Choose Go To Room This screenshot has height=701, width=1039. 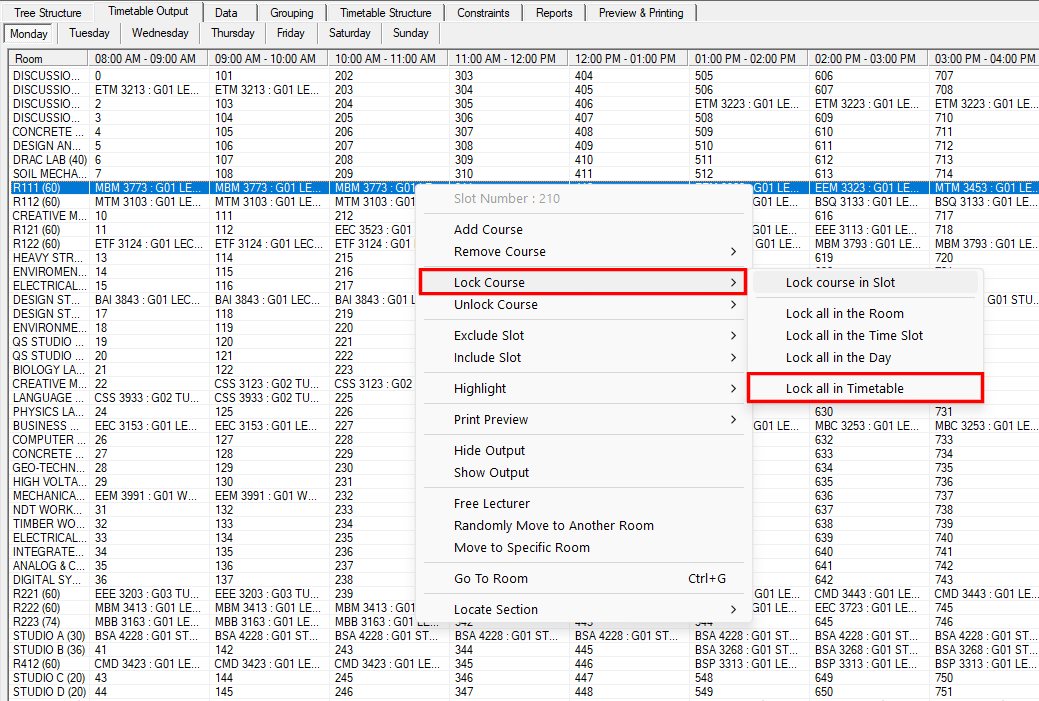coord(583,578)
